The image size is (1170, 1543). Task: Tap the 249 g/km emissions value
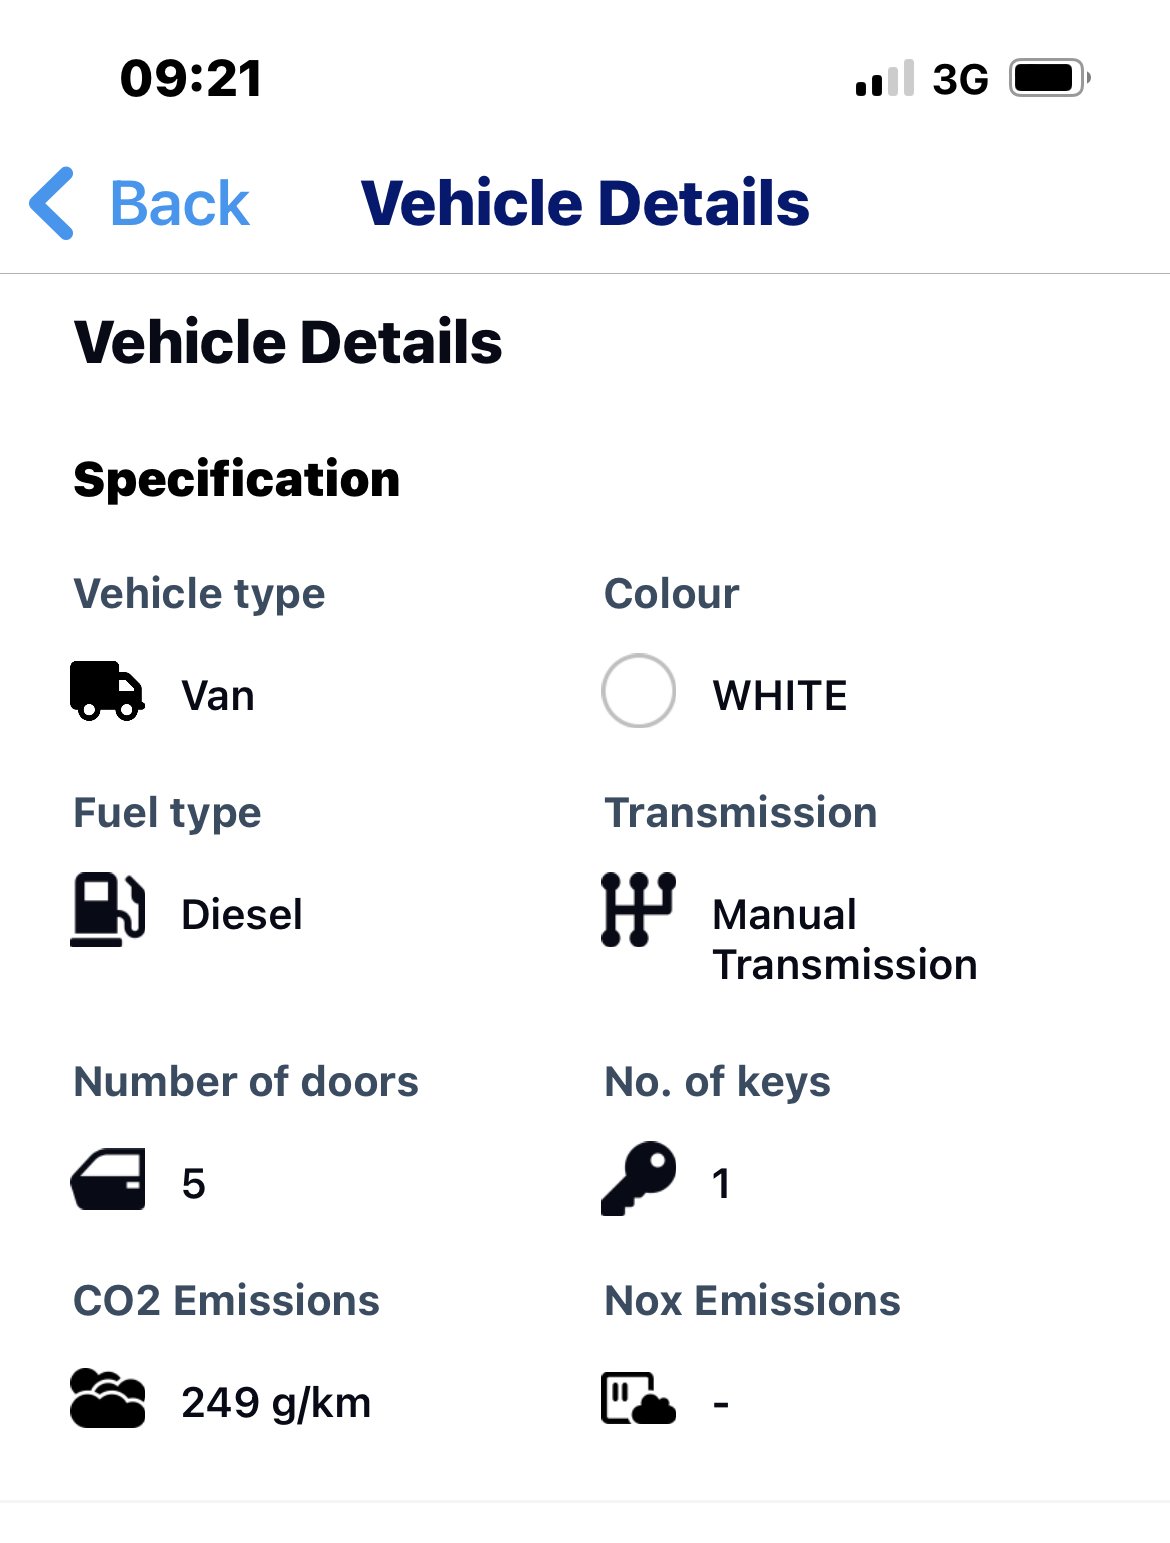(x=276, y=1403)
